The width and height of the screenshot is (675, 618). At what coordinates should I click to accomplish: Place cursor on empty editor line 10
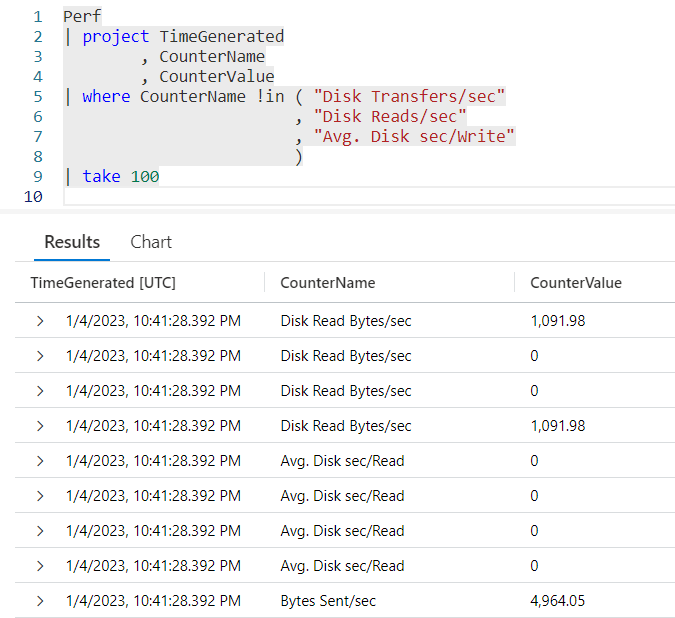200,197
